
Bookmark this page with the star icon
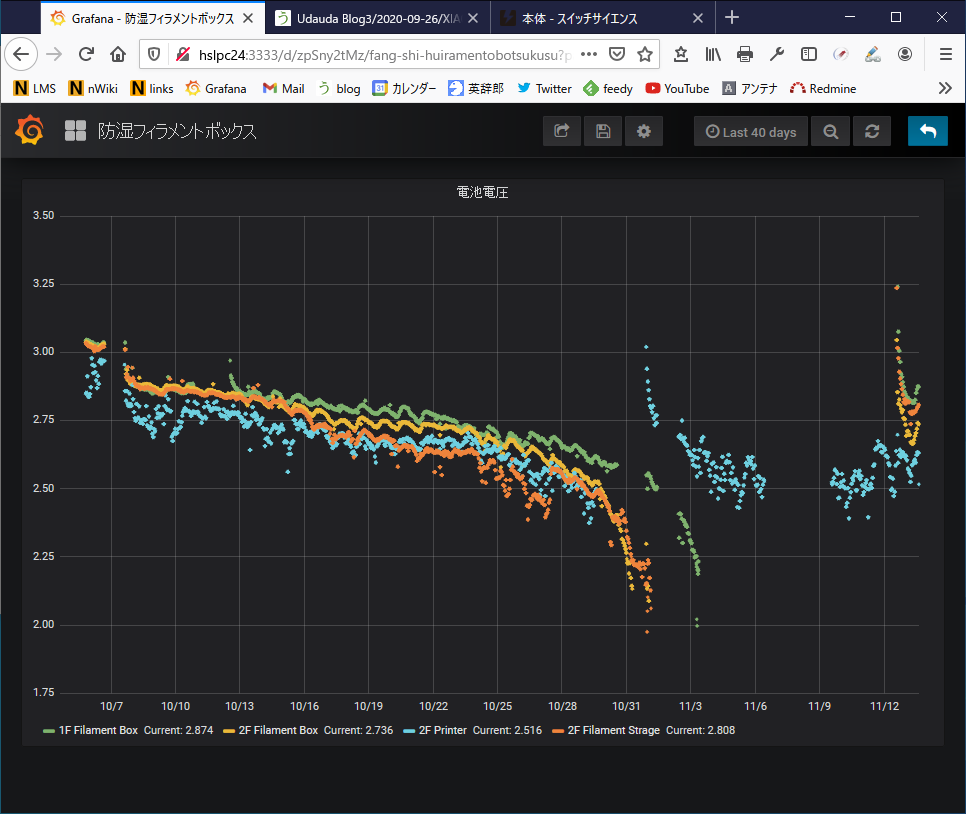pos(646,54)
